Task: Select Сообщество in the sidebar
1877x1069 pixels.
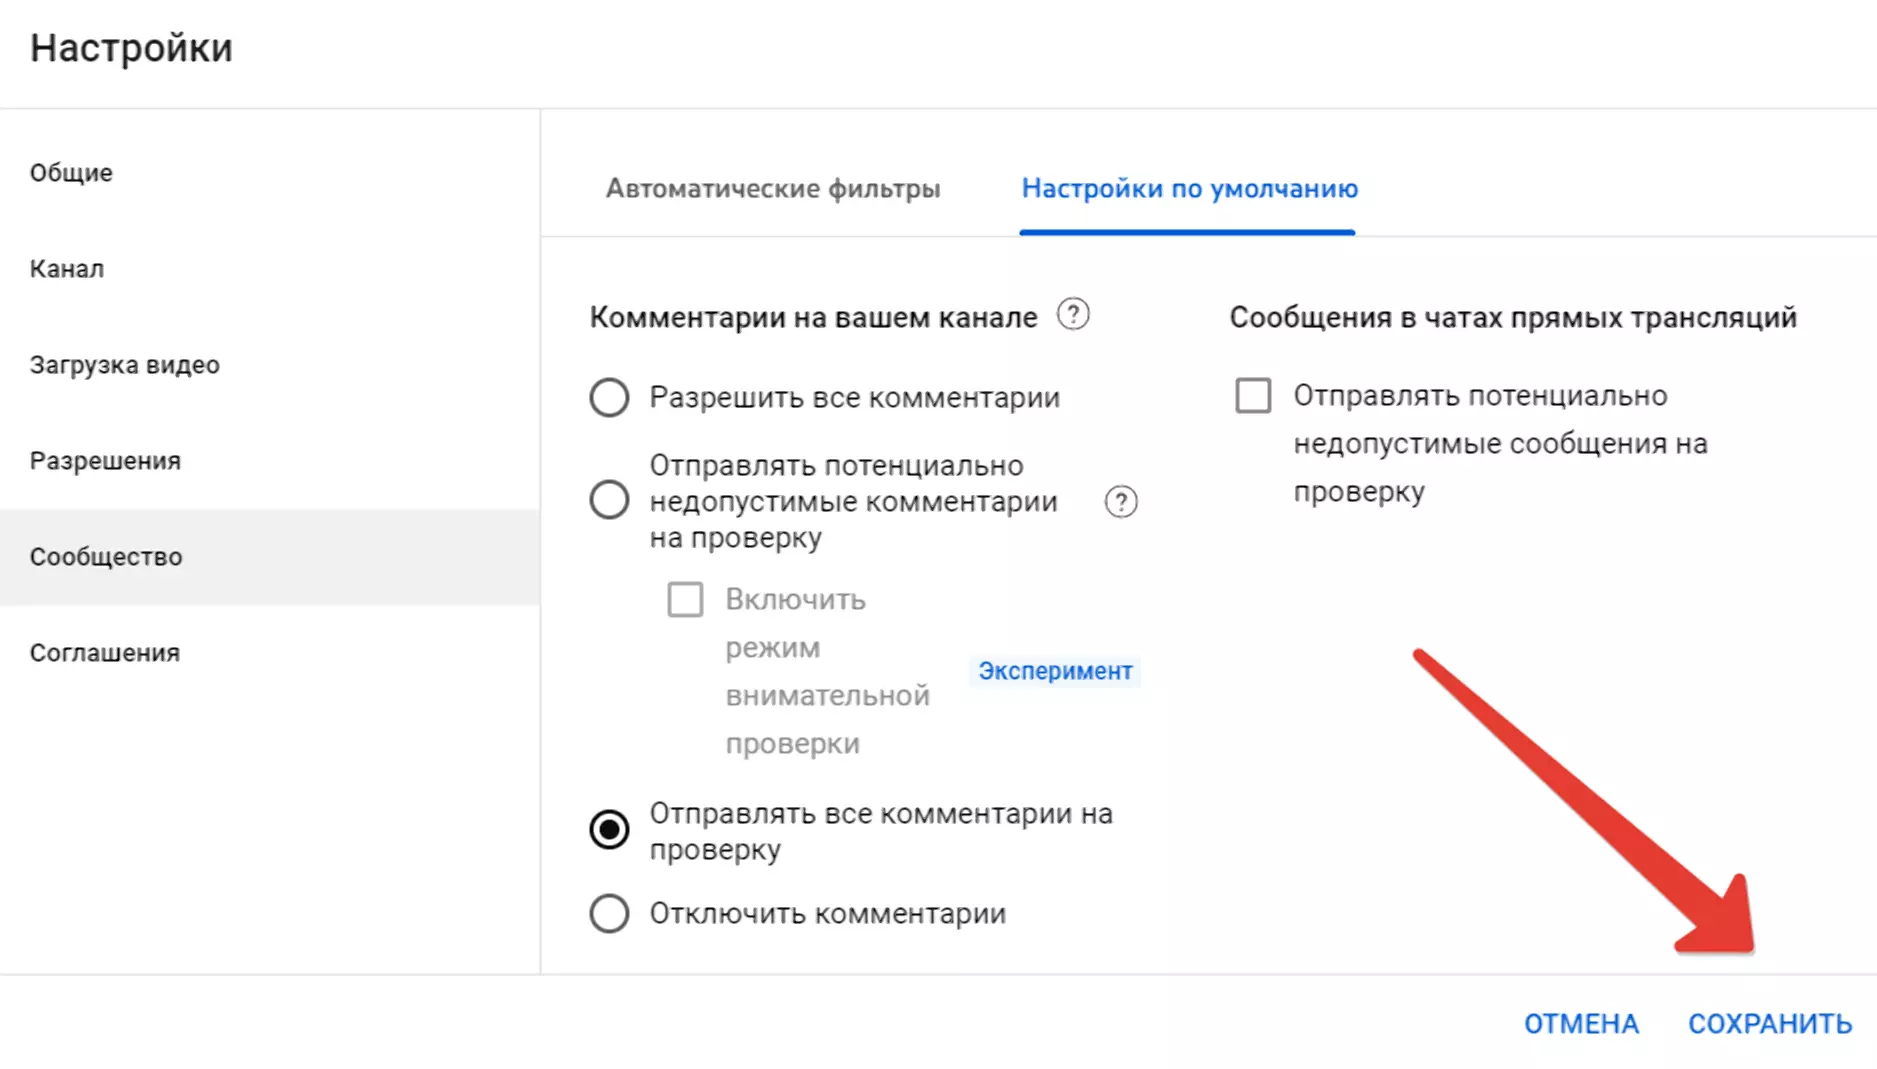Action: click(x=270, y=557)
